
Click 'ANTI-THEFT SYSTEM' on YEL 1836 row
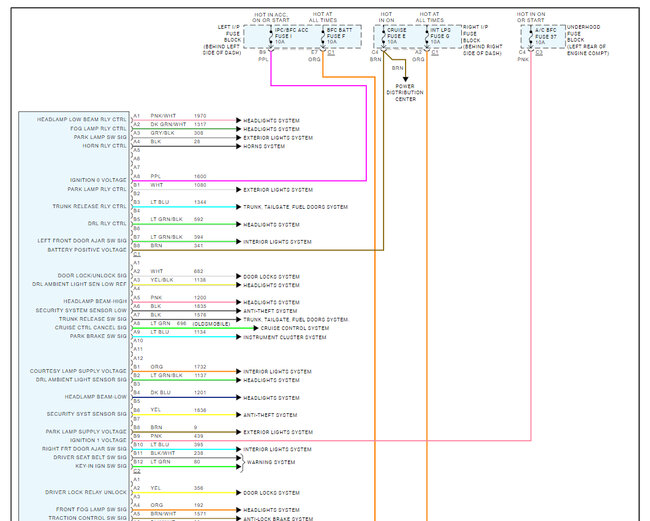[270, 415]
